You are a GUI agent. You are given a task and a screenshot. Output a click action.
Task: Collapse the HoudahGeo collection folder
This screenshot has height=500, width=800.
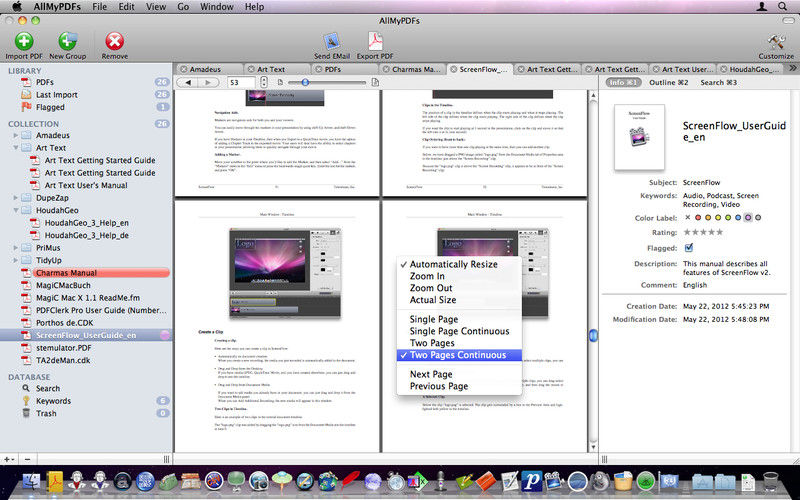point(15,210)
